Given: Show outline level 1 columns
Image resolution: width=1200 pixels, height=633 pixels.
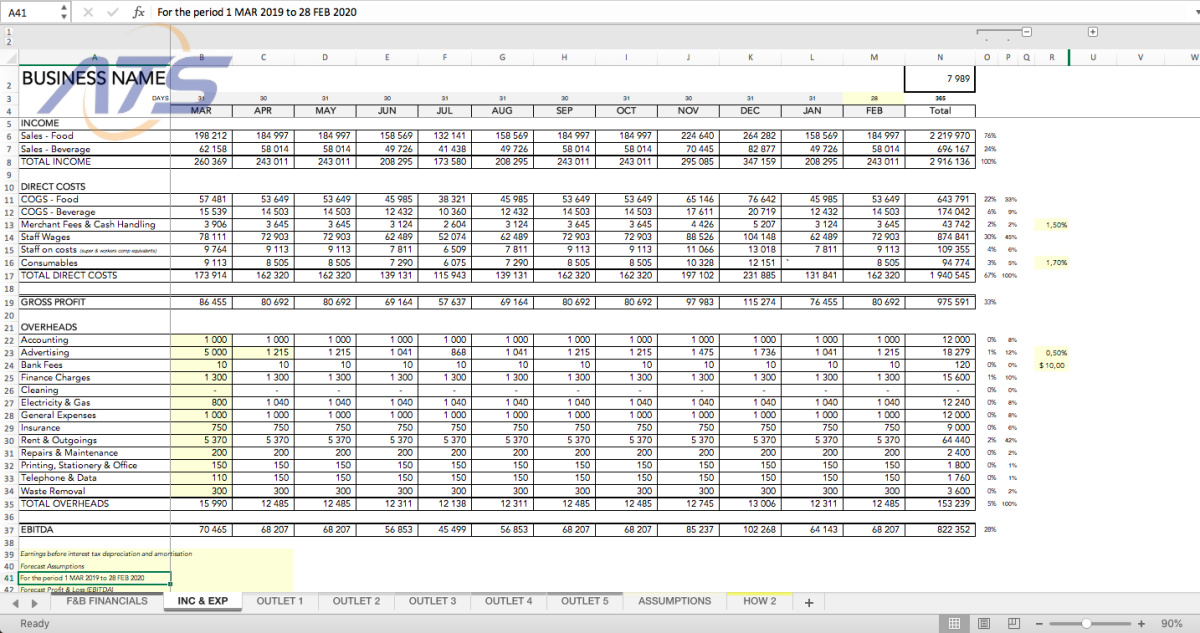Looking at the screenshot, I should coord(8,32).
